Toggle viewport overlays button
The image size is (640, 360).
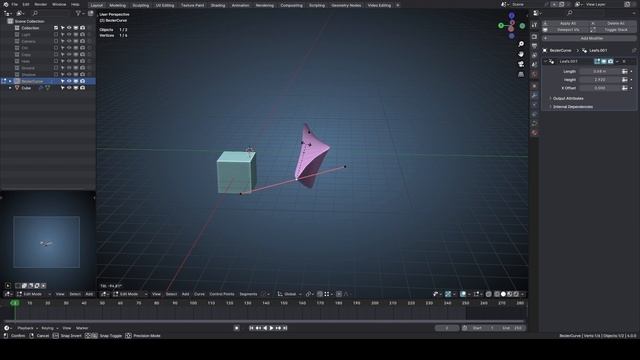[463, 294]
